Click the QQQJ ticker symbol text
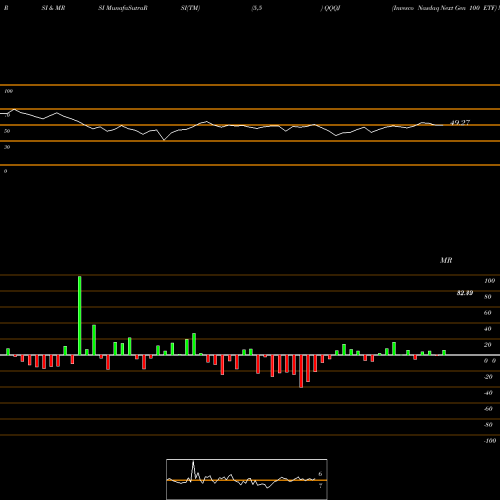The image size is (500, 500). [331, 8]
